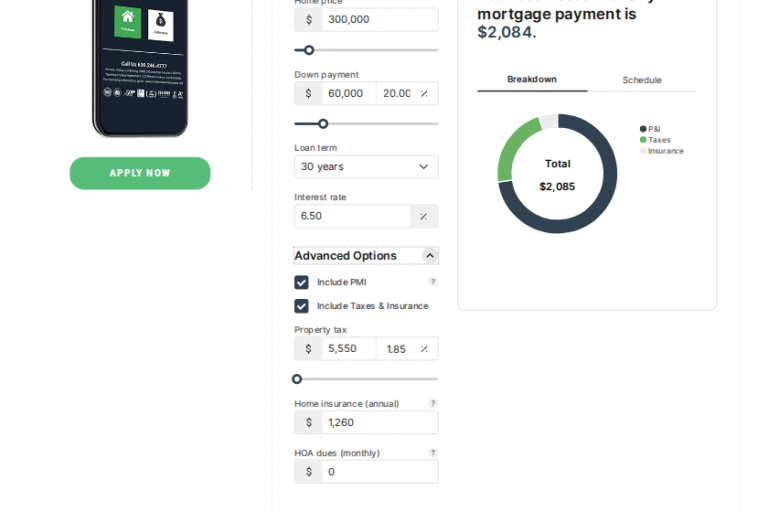Click the Home insurance annual amount field

point(379,422)
